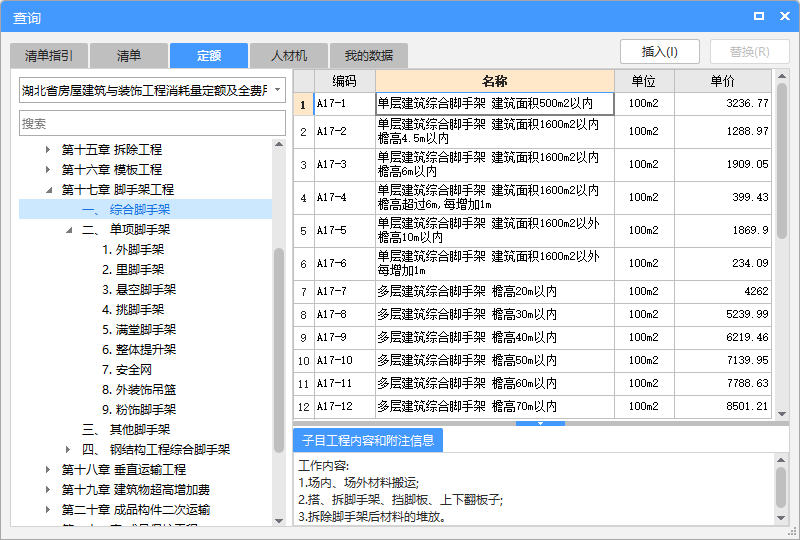
Task: Click the 搜索 input field
Action: [152, 124]
